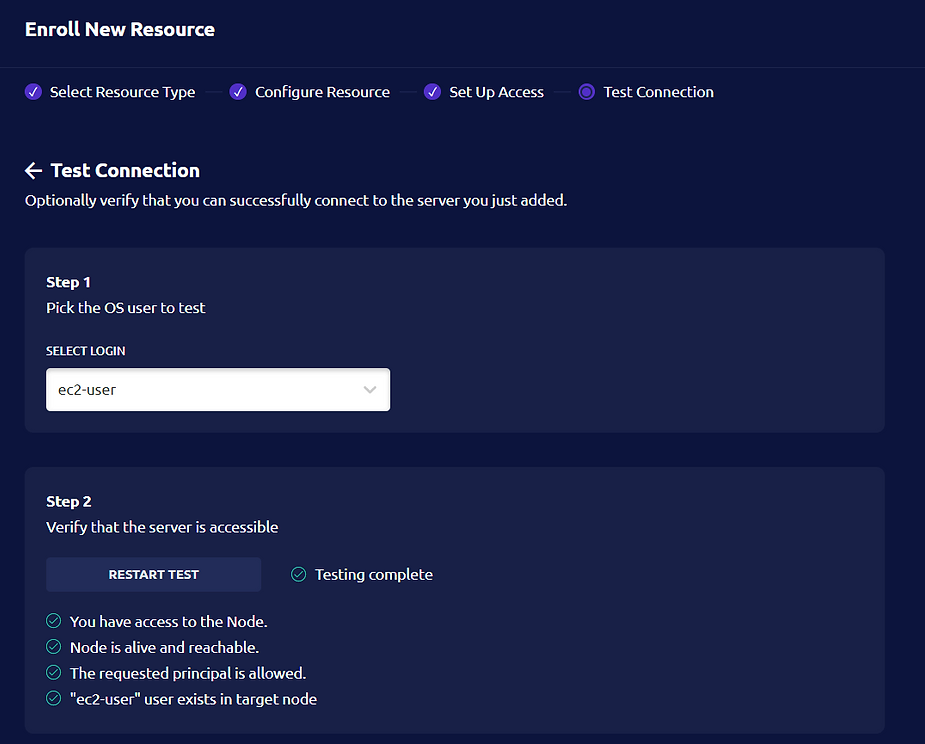Select the Test Connection step label
925x744 pixels.
[x=658, y=92]
